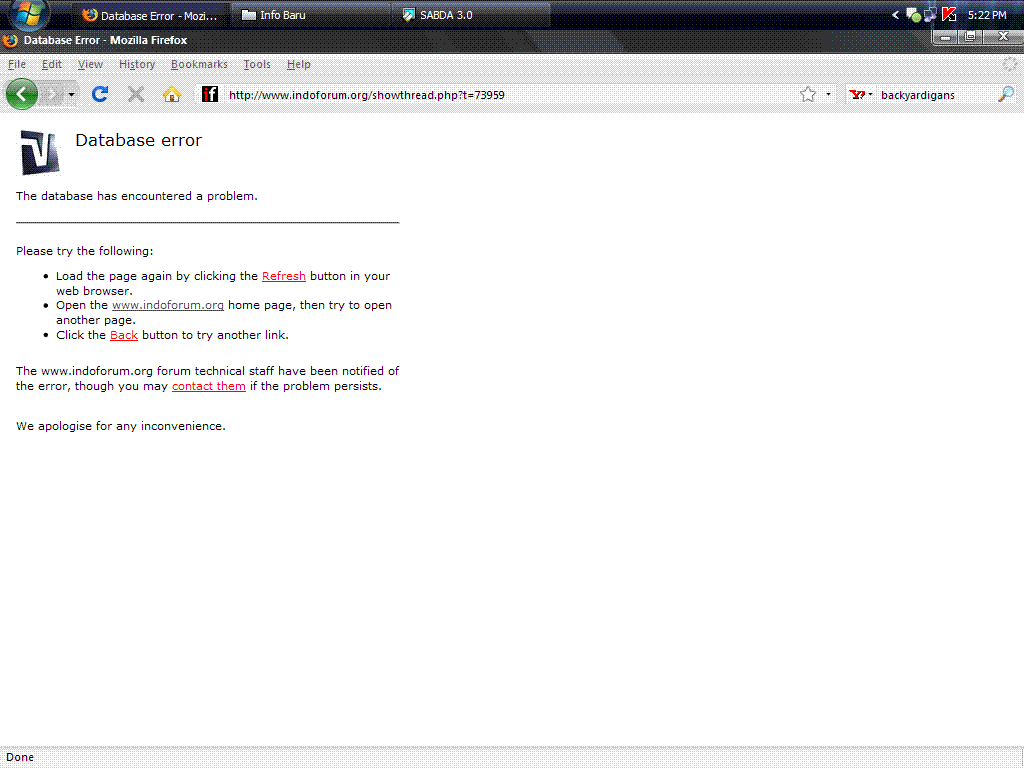Open the Help menu
The image size is (1024, 768).
click(x=298, y=64)
